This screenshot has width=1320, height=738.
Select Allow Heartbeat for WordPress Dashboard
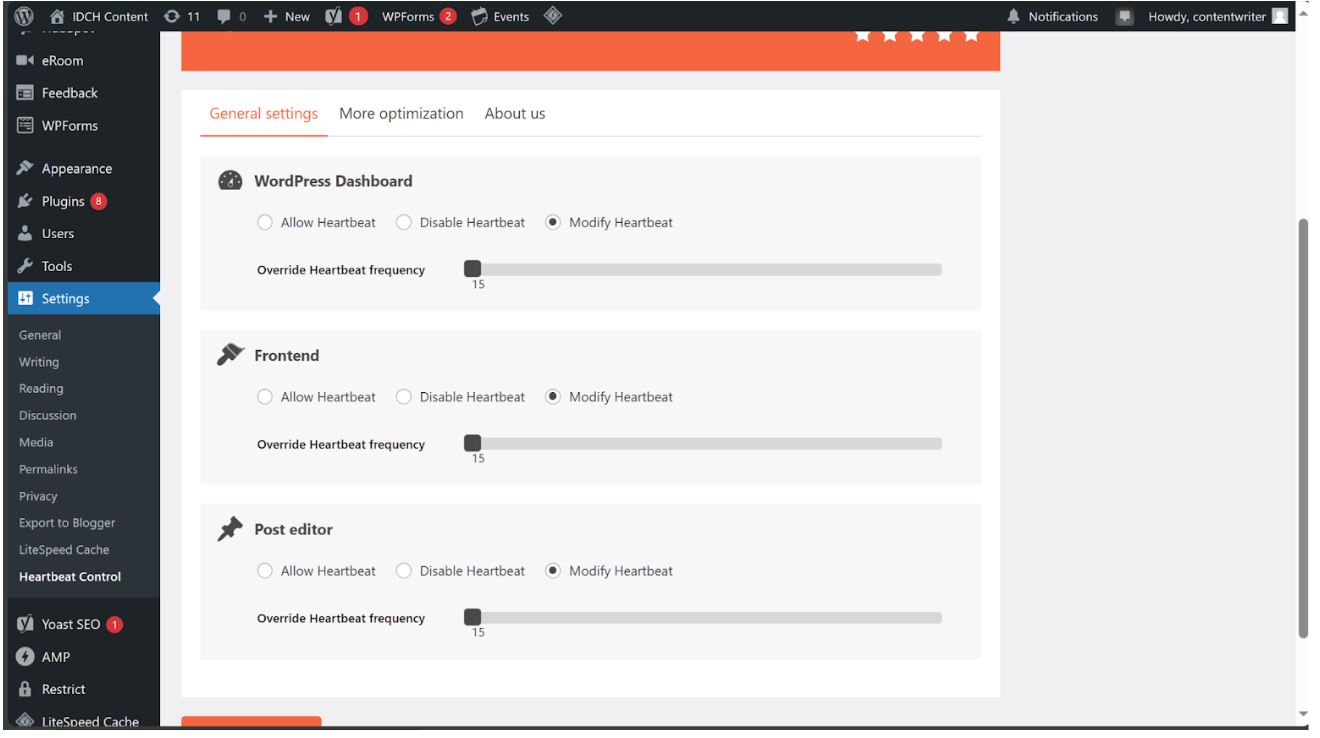264,222
